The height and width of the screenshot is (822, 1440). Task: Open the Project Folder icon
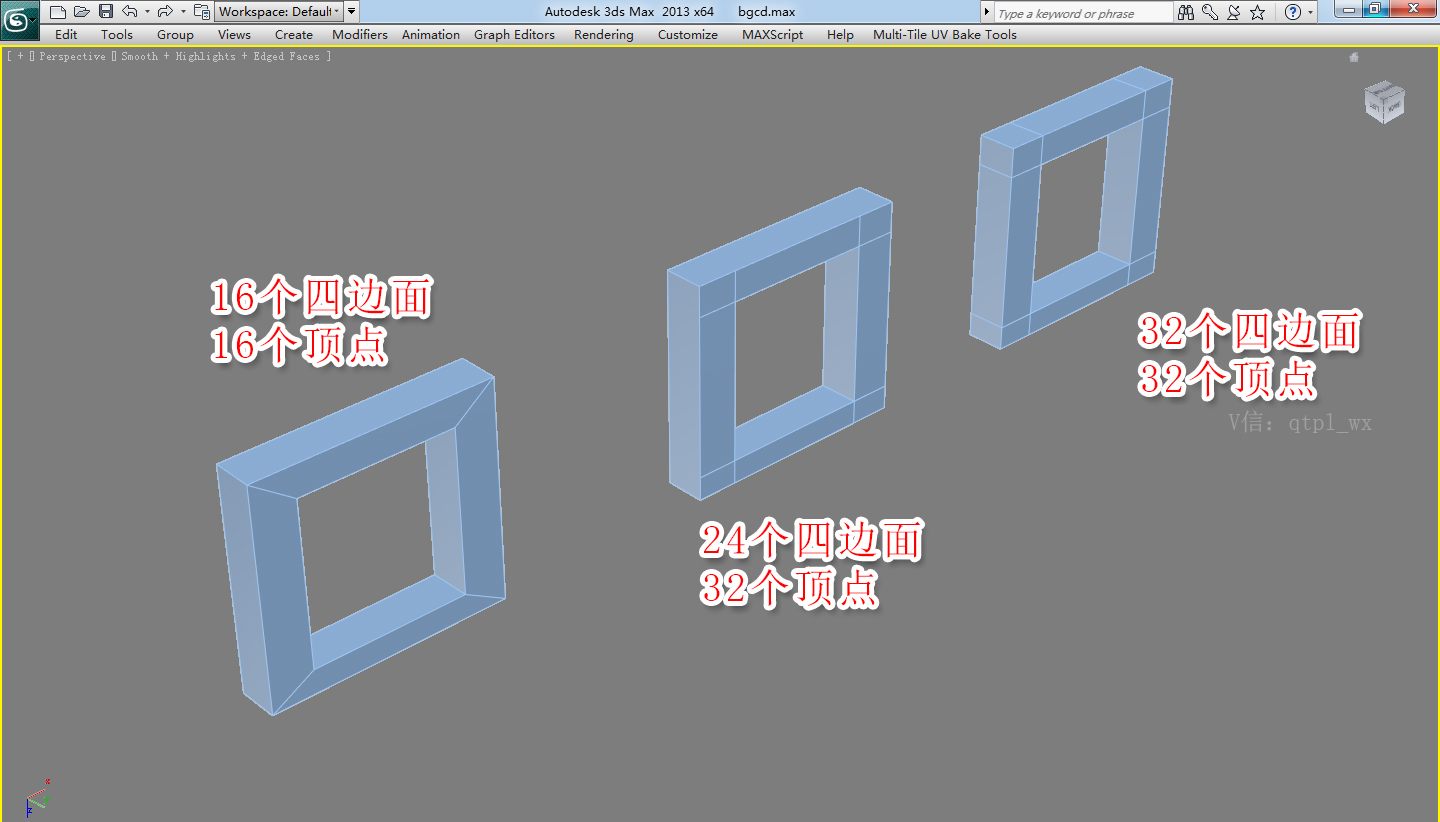click(201, 11)
